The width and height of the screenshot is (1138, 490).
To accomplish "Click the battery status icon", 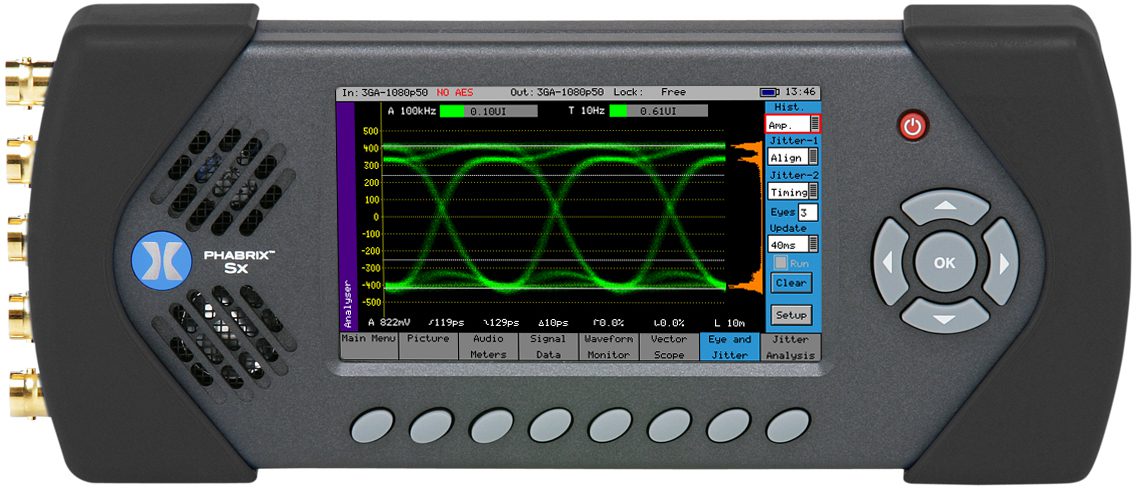I will (x=769, y=92).
